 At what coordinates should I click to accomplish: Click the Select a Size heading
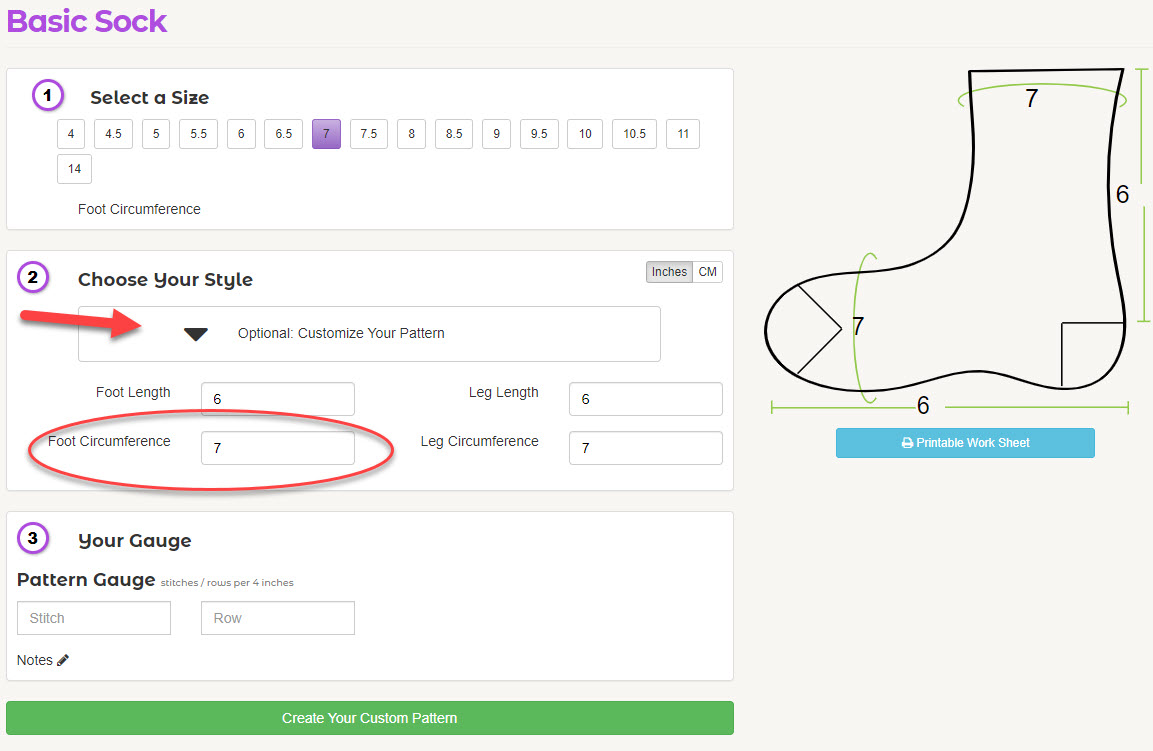(149, 97)
